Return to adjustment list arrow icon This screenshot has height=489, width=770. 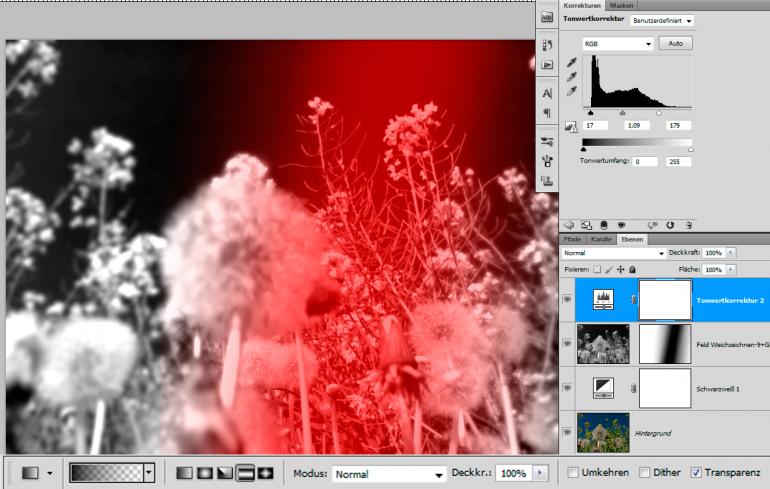pyautogui.click(x=569, y=225)
